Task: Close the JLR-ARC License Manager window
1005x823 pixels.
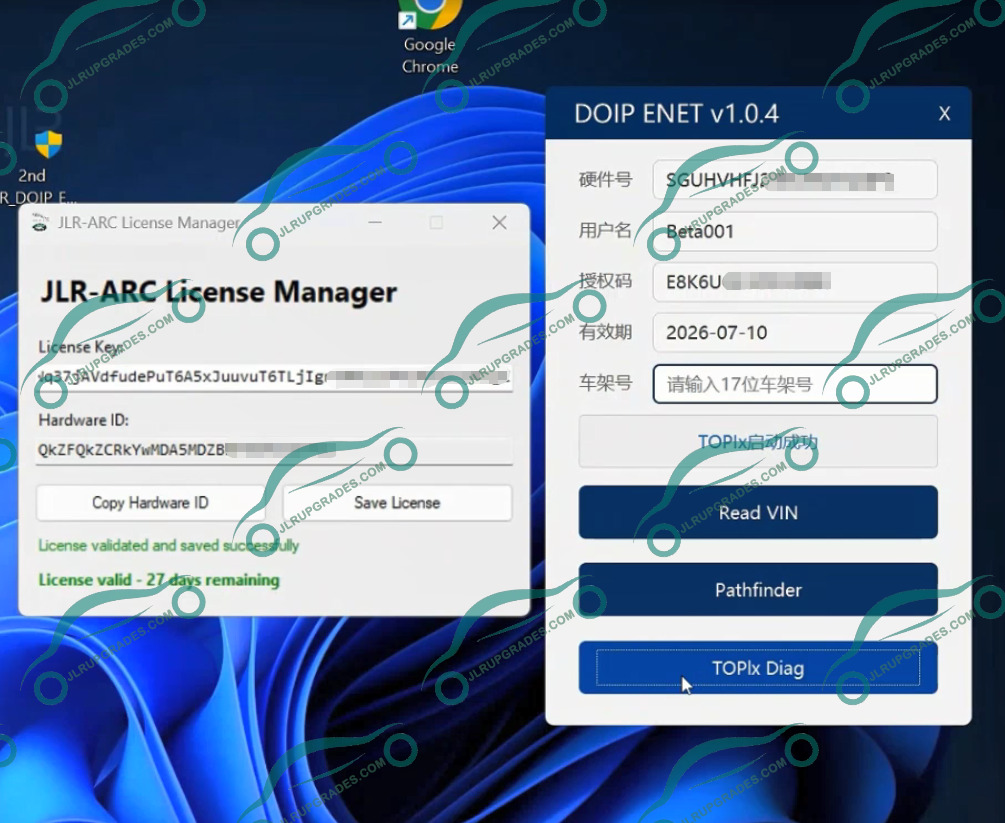Action: (499, 222)
